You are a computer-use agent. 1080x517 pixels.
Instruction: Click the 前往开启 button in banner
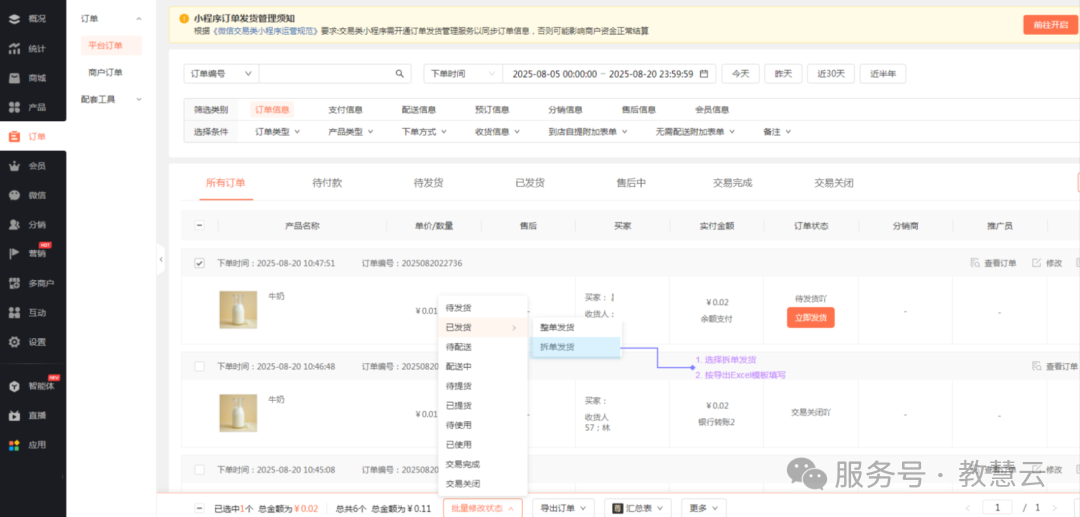1050,25
